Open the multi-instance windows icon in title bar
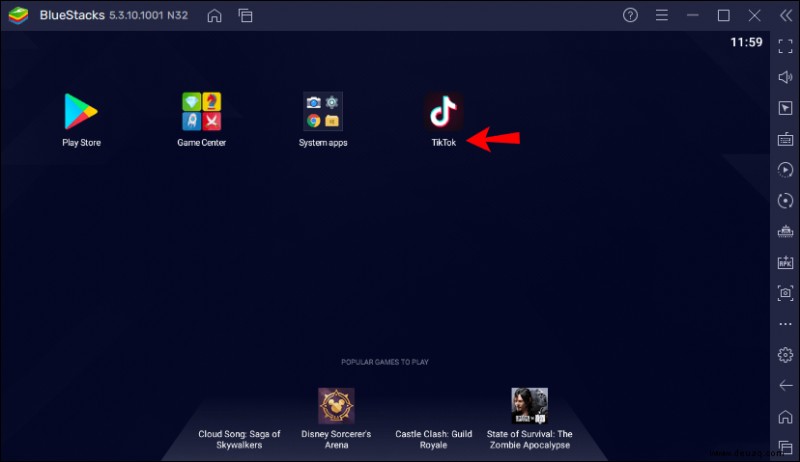The image size is (800, 462). click(x=245, y=16)
